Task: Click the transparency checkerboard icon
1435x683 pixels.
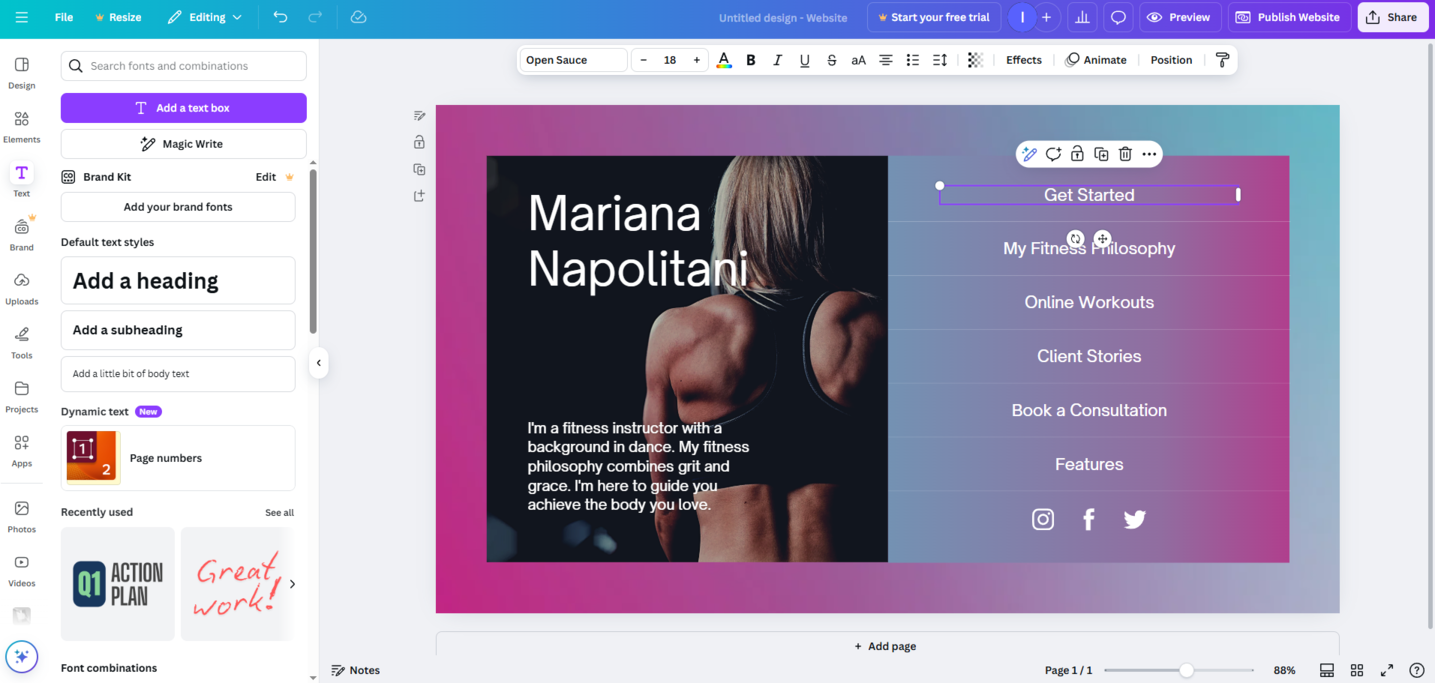Action: pyautogui.click(x=975, y=60)
